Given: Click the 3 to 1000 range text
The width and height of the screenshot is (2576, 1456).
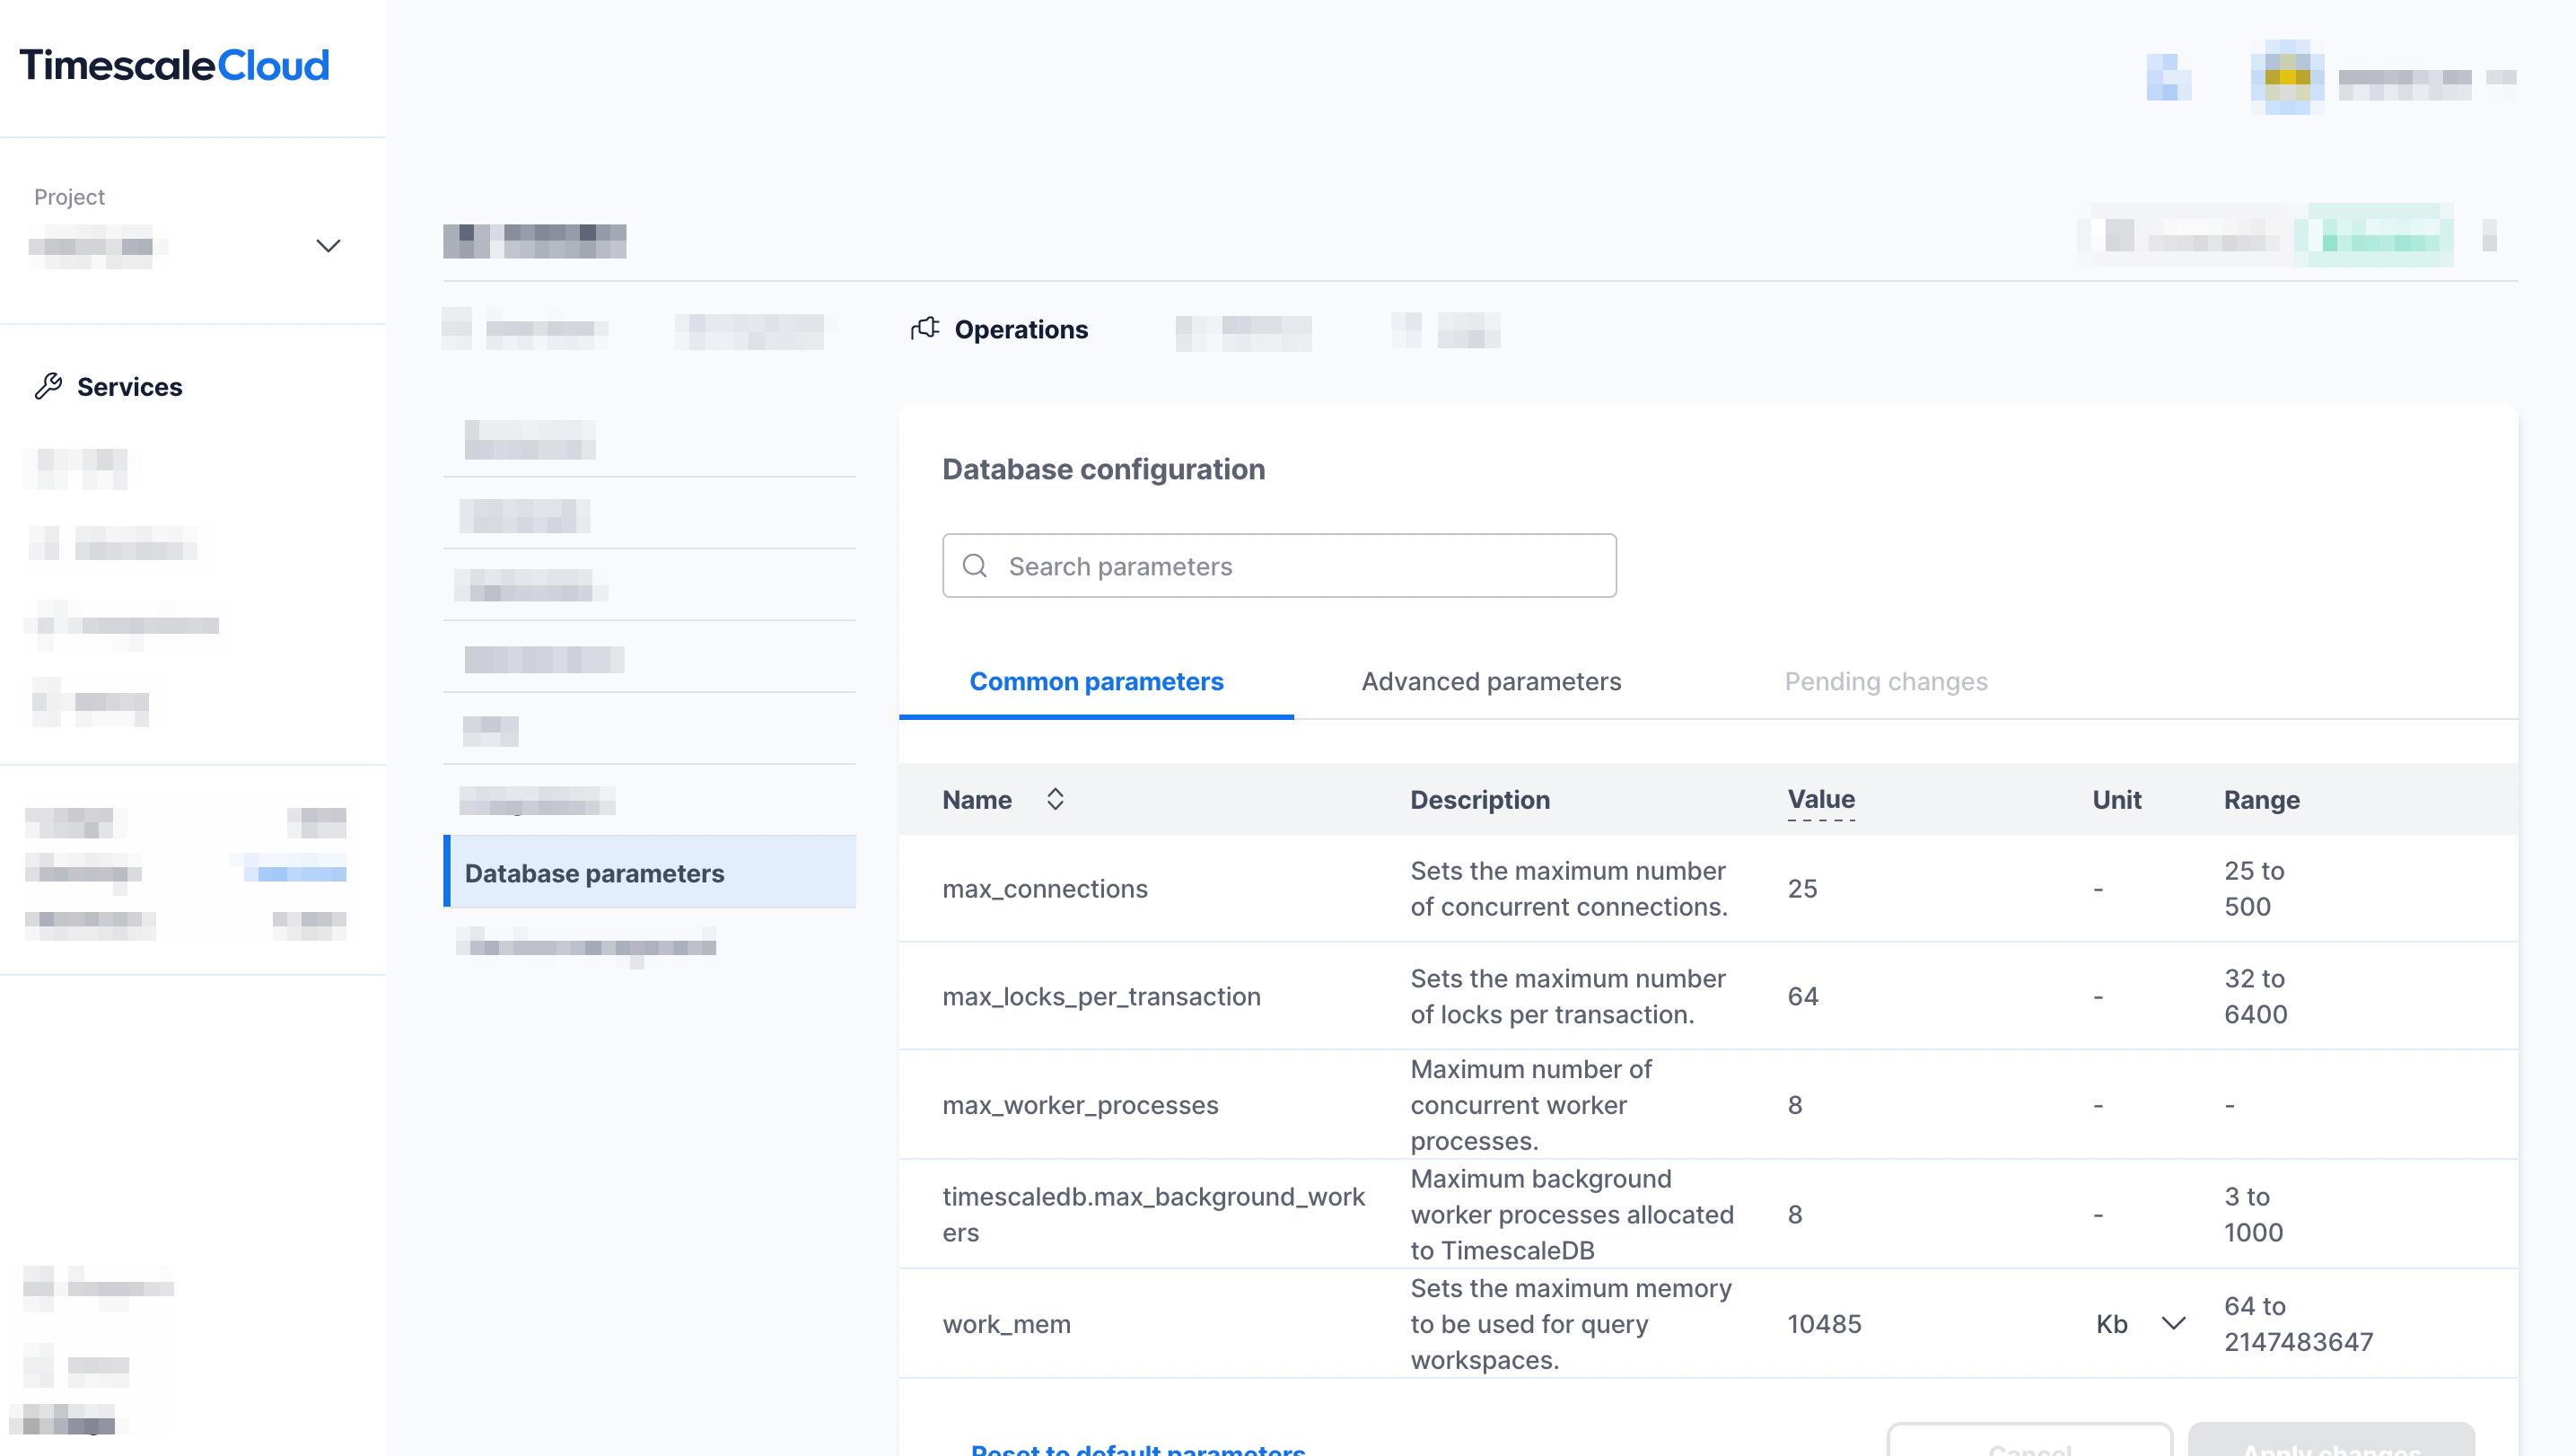Looking at the screenshot, I should click(x=2253, y=1214).
